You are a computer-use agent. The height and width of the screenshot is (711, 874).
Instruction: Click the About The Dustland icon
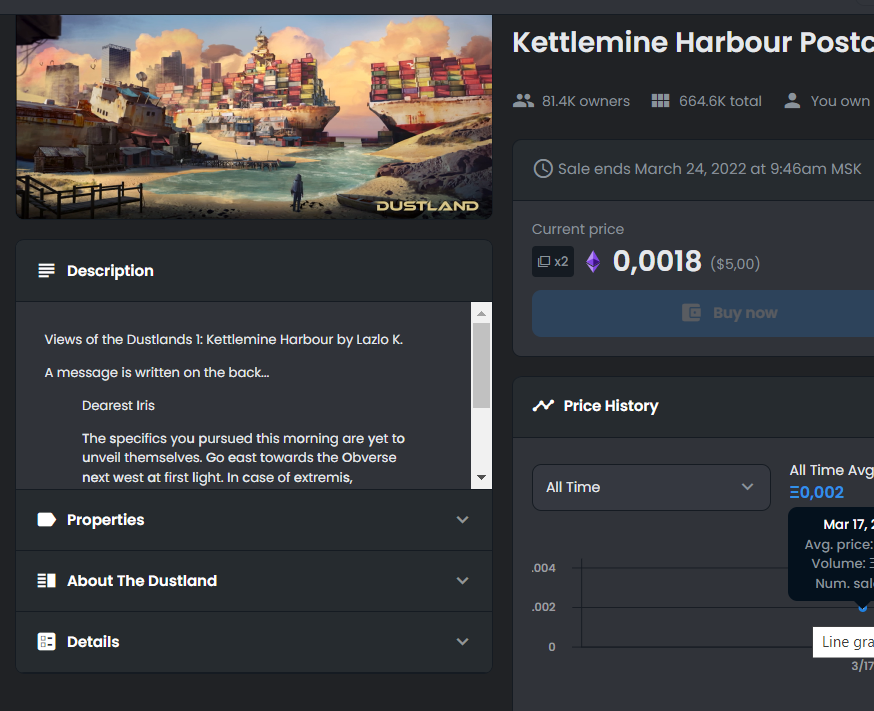click(x=46, y=581)
